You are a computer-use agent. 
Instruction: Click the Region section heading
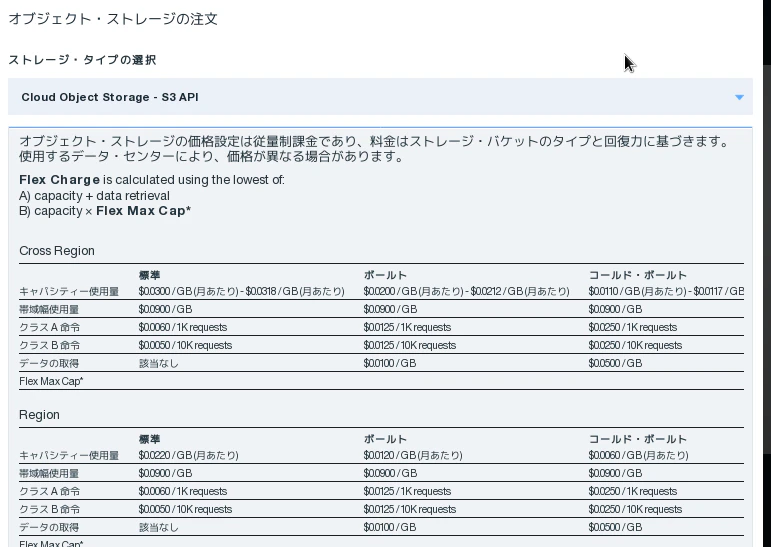pos(39,415)
